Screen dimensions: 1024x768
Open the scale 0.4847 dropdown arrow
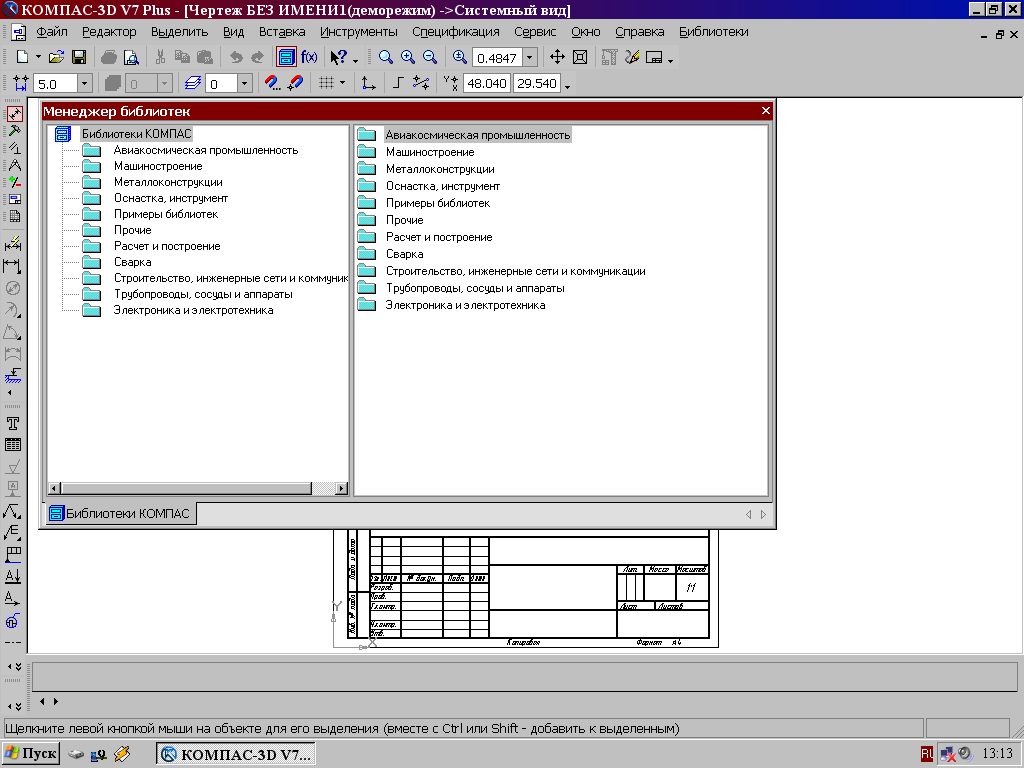[x=530, y=58]
